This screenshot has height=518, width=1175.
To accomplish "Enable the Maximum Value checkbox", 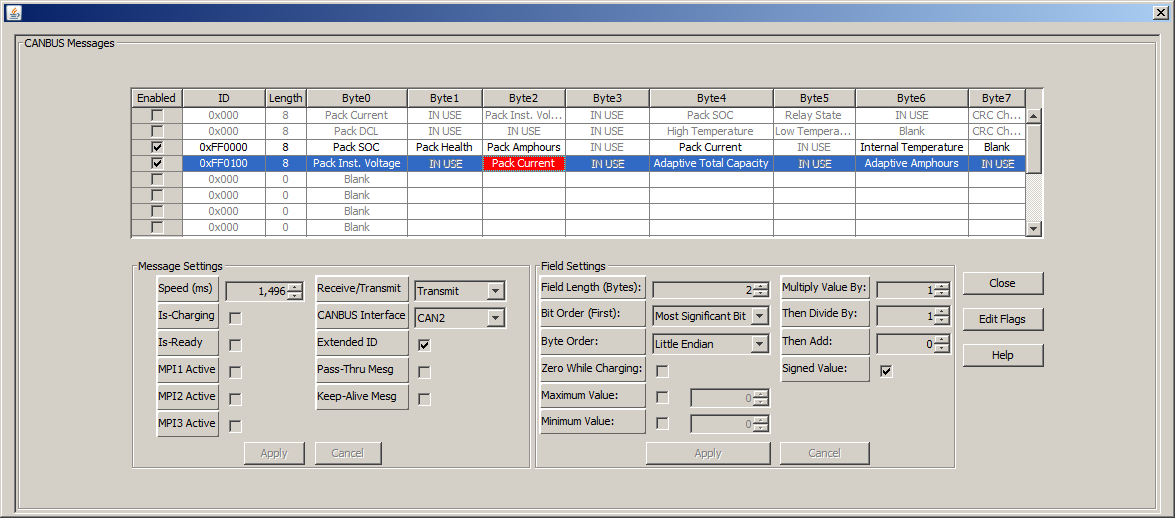I will 662,398.
